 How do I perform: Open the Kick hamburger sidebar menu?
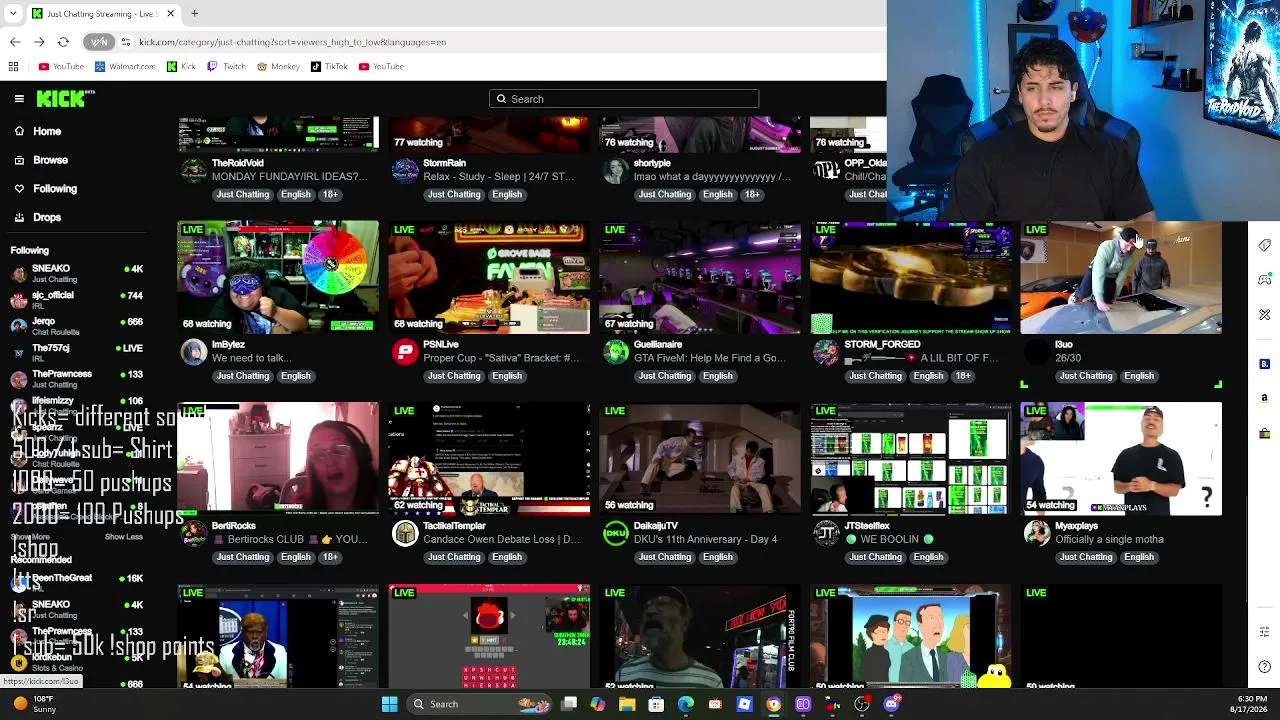point(19,98)
